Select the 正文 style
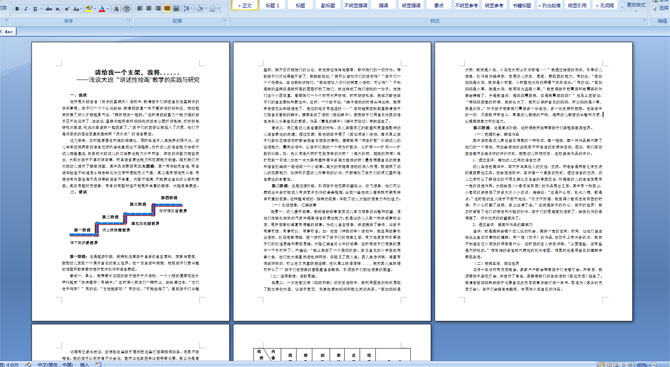The width and height of the screenshot is (670, 367). [x=245, y=5]
